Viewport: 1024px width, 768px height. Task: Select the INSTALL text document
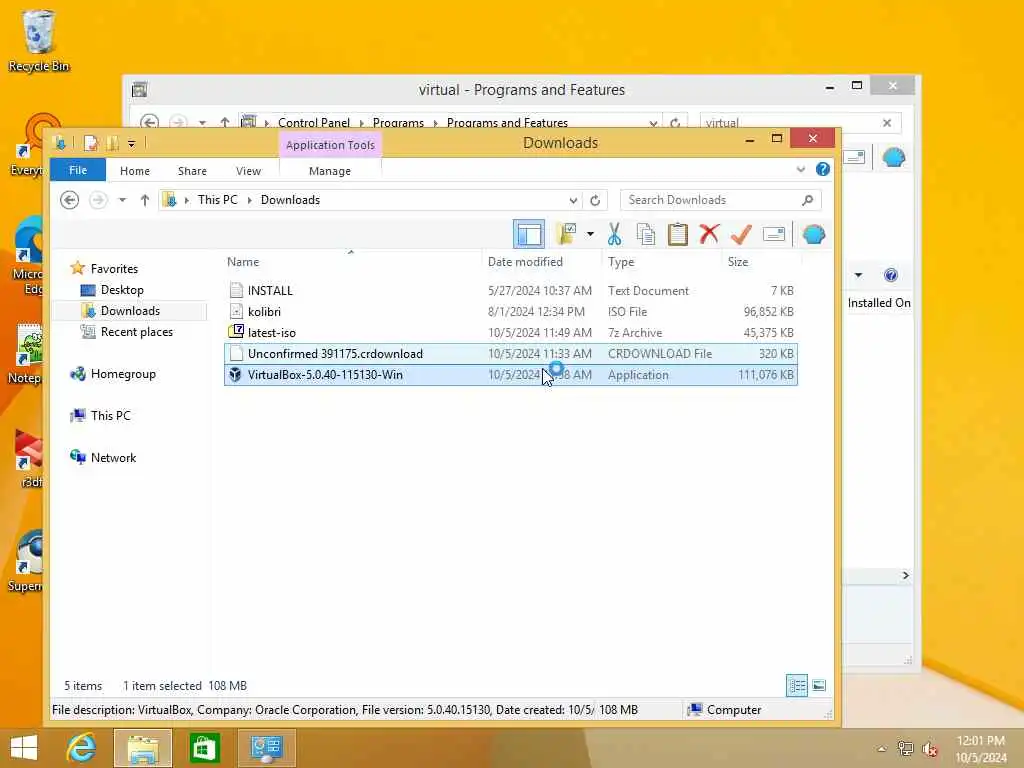pyautogui.click(x=511, y=291)
